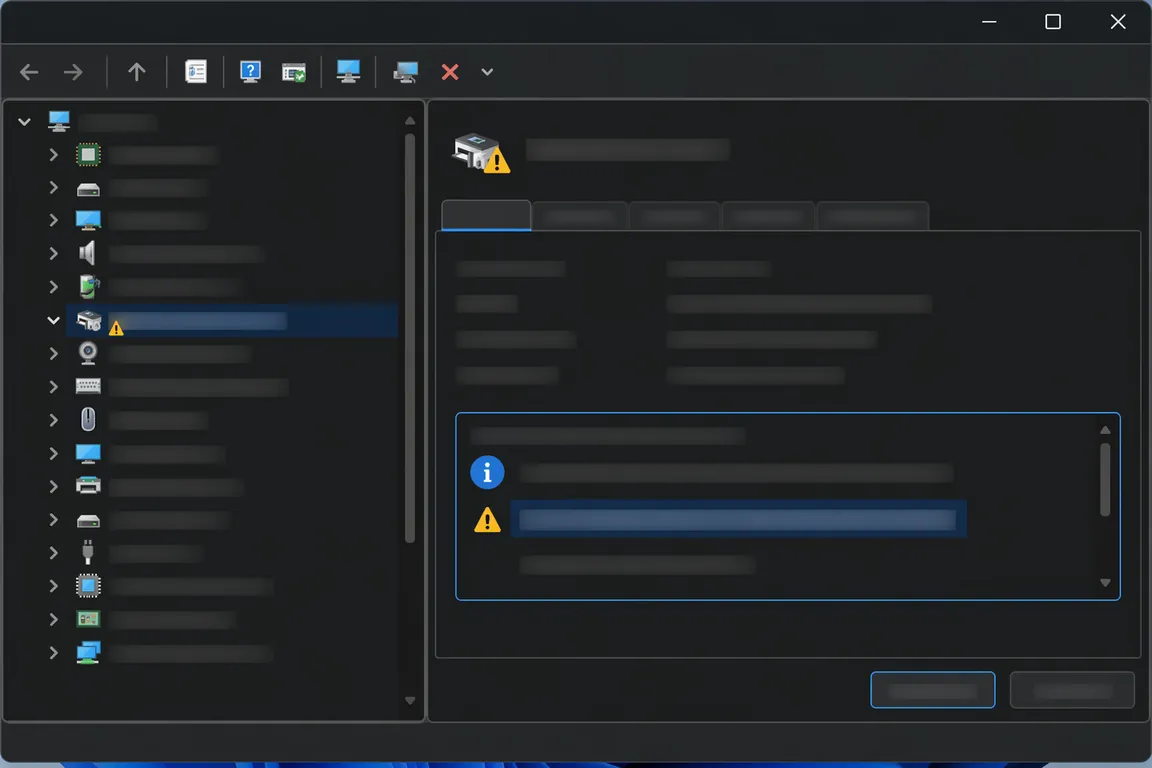
Task: Click the device tree scroll down arrow
Action: click(410, 700)
